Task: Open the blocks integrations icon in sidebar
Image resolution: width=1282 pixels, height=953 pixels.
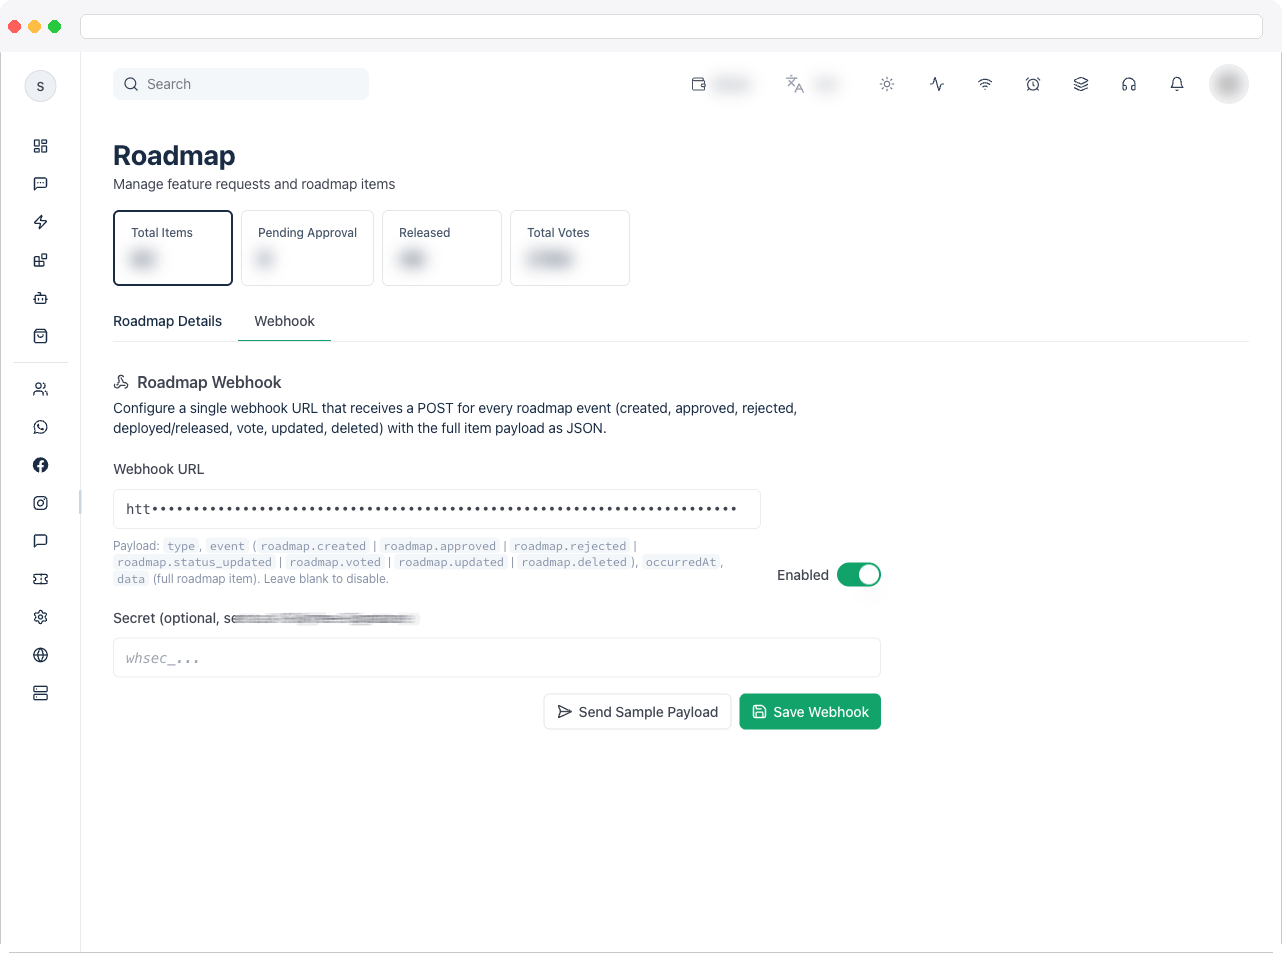Action: point(40,260)
